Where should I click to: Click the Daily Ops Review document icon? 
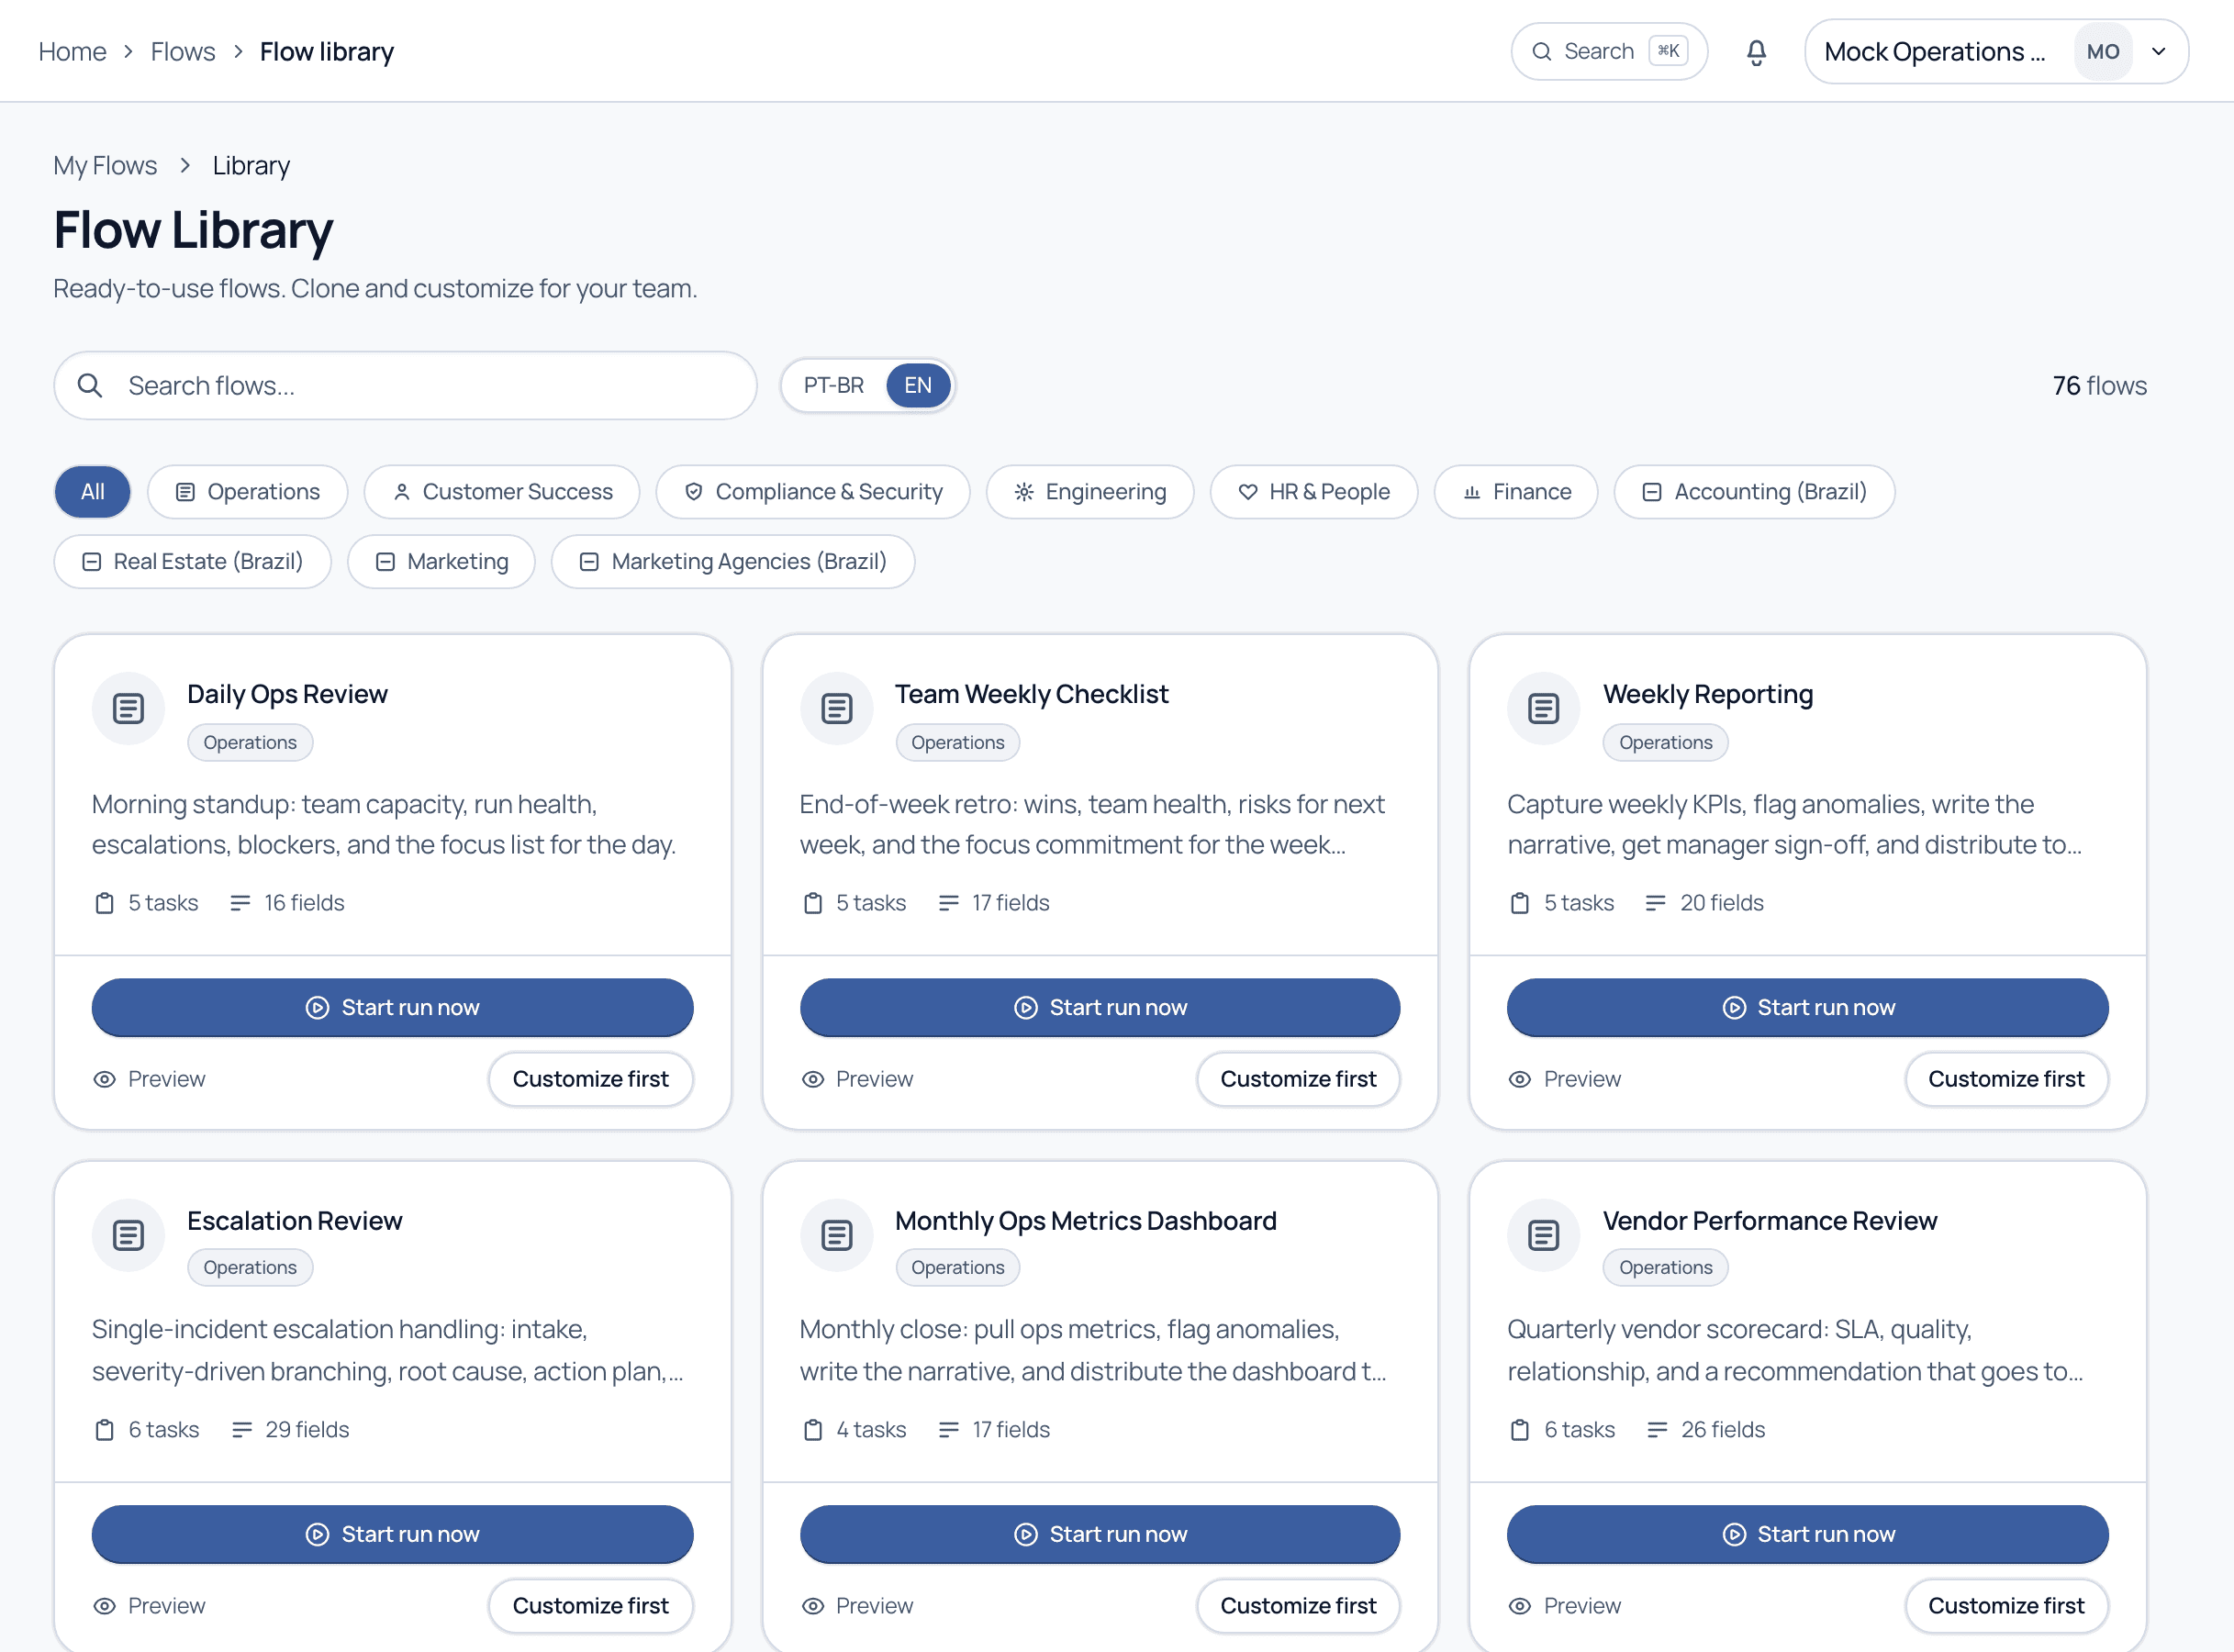pos(128,709)
